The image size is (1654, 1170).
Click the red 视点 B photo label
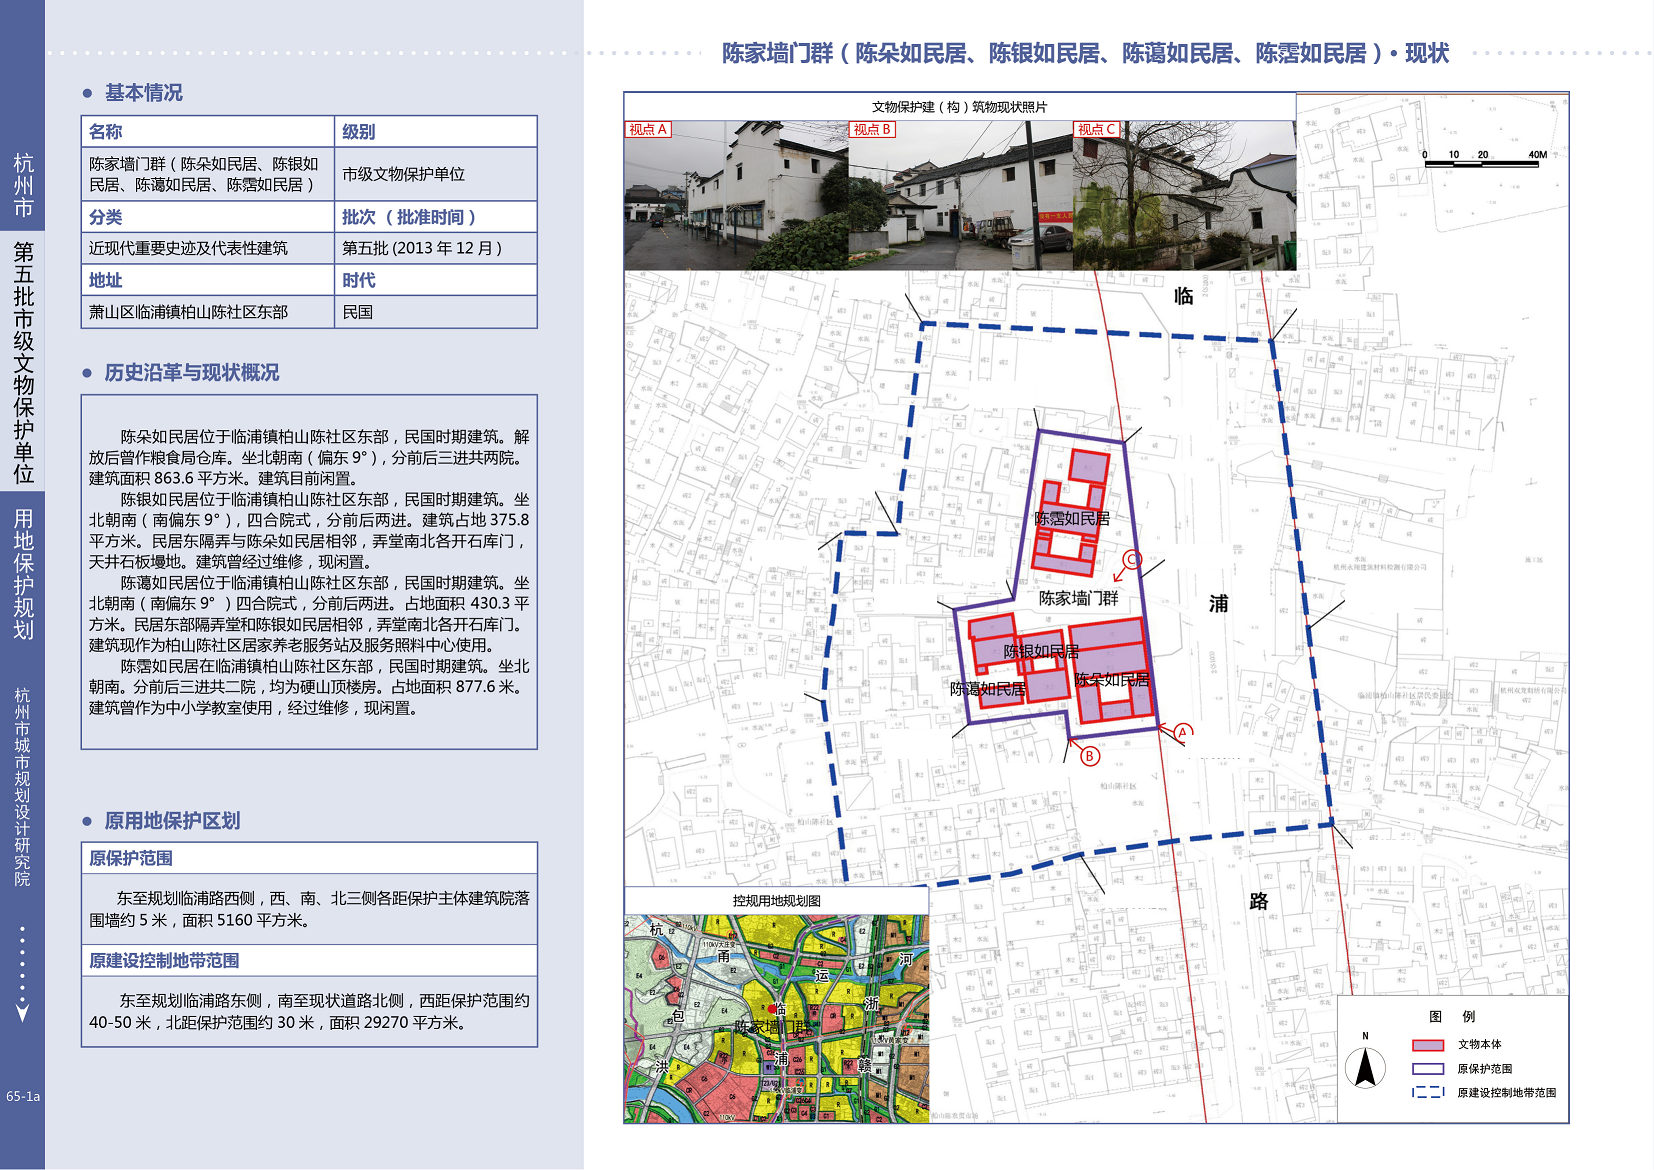coord(872,130)
